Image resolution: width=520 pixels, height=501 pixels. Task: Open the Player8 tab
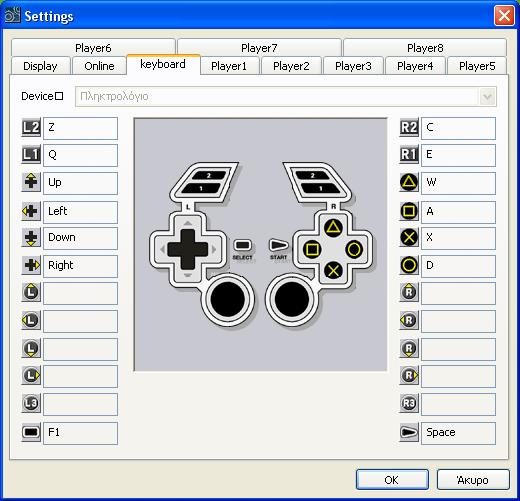tap(425, 48)
